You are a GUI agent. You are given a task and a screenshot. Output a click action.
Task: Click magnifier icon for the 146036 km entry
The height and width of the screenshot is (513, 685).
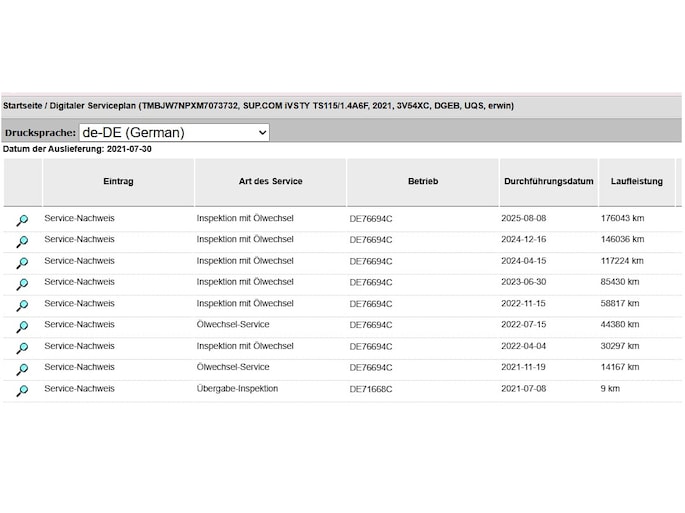22,241
